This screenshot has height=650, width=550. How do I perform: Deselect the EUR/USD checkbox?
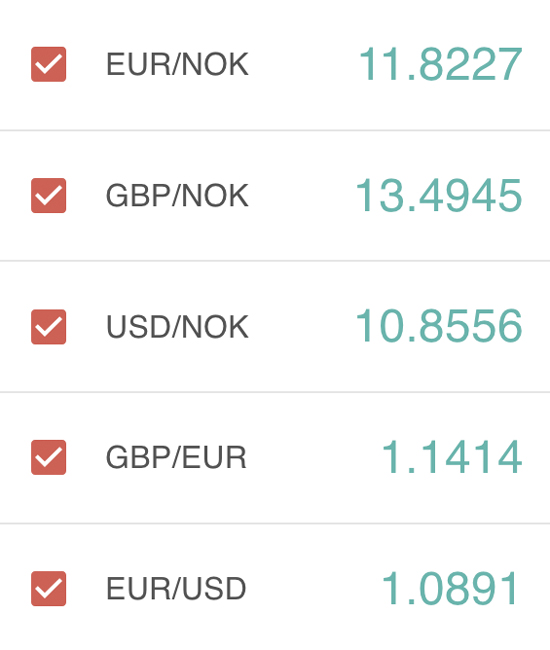(48, 589)
